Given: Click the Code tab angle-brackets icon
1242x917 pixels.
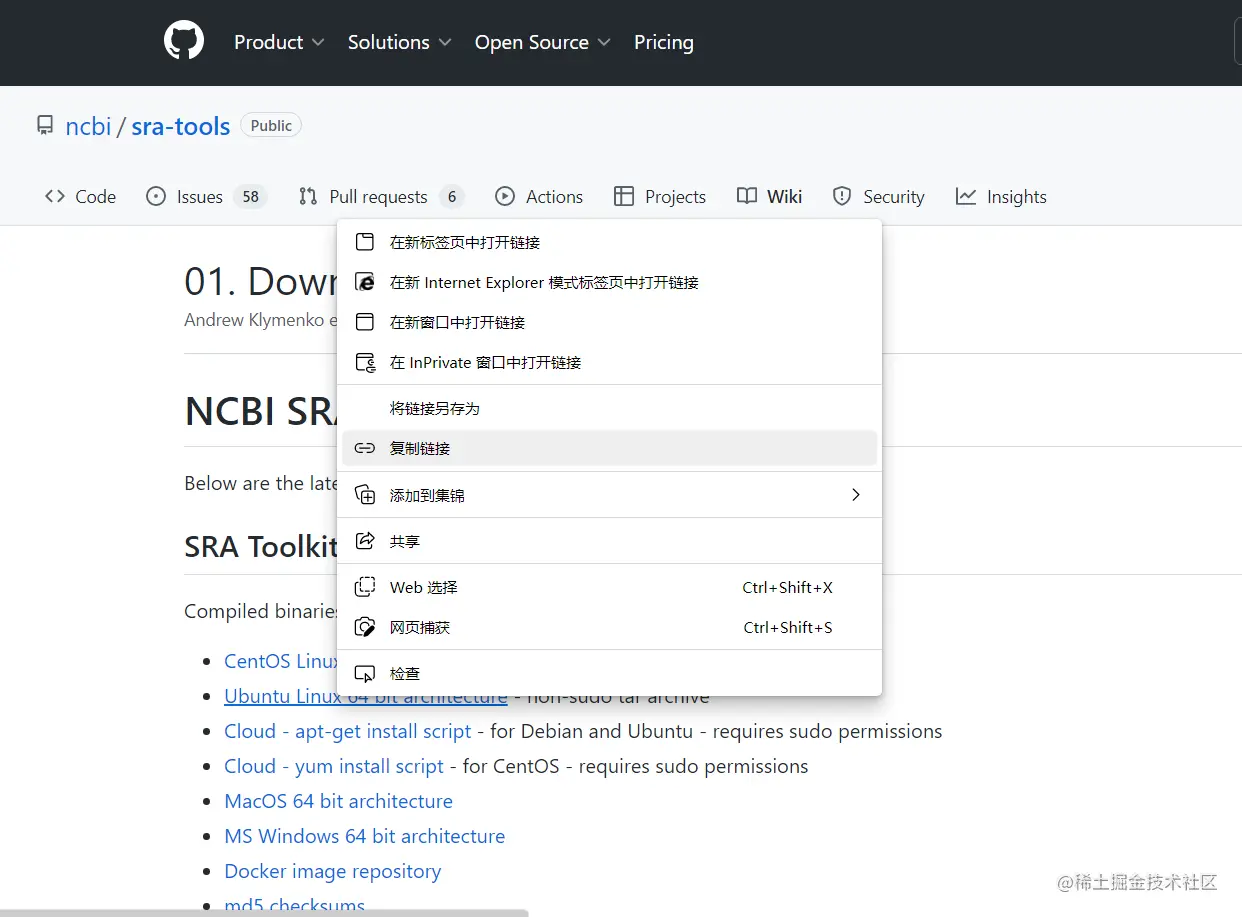Looking at the screenshot, I should point(55,196).
